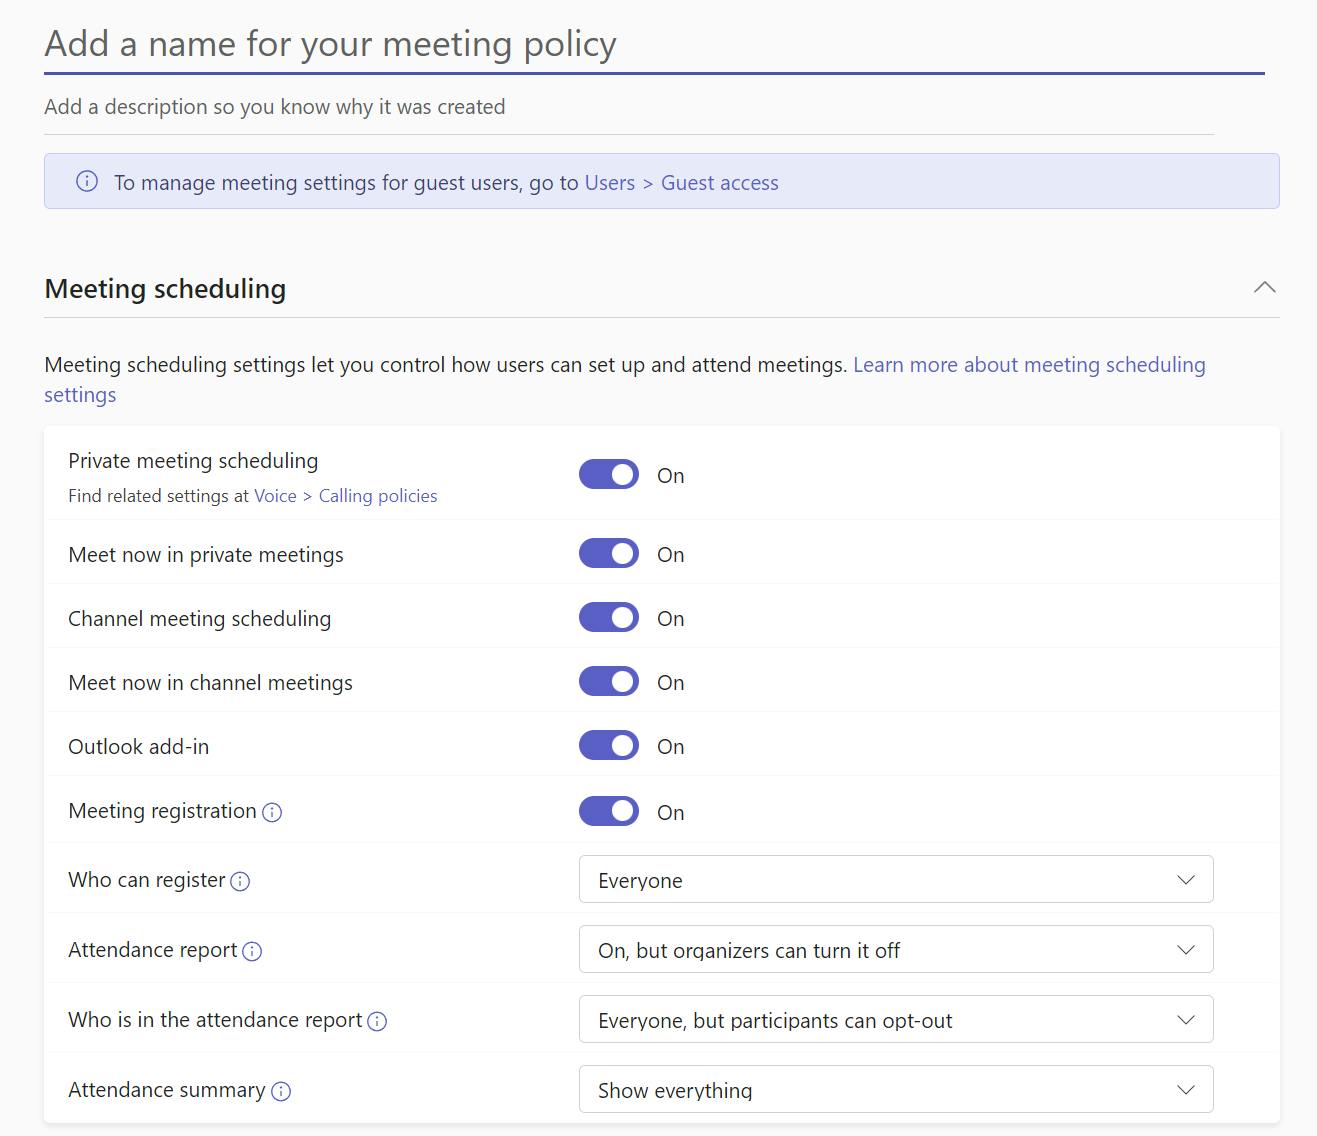Image resolution: width=1317 pixels, height=1136 pixels.
Task: Click info icon next to Attendance report
Action: (x=252, y=952)
